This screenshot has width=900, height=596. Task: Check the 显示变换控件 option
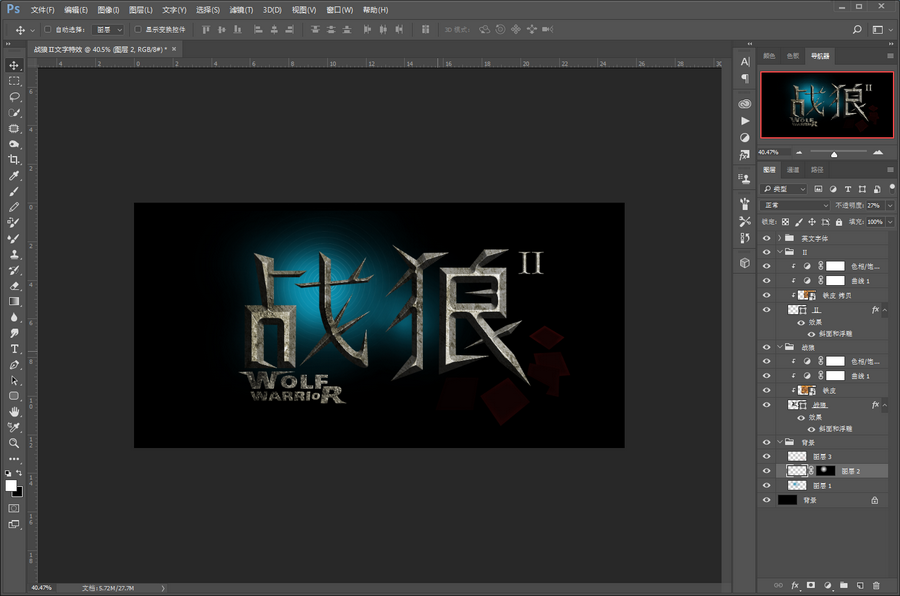click(138, 30)
